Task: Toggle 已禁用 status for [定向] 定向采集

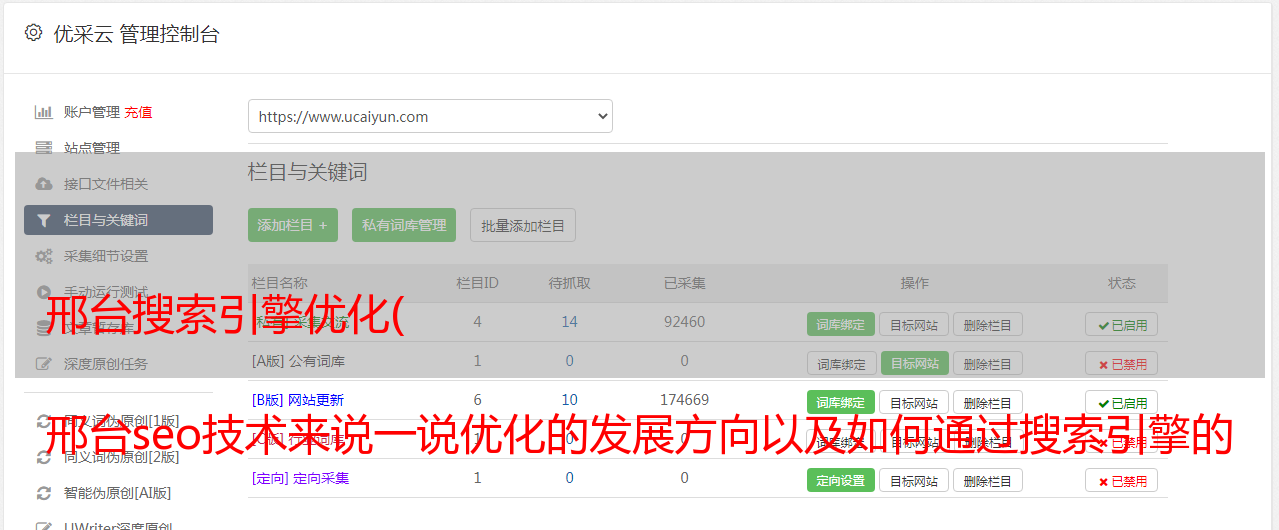Action: tap(1121, 480)
